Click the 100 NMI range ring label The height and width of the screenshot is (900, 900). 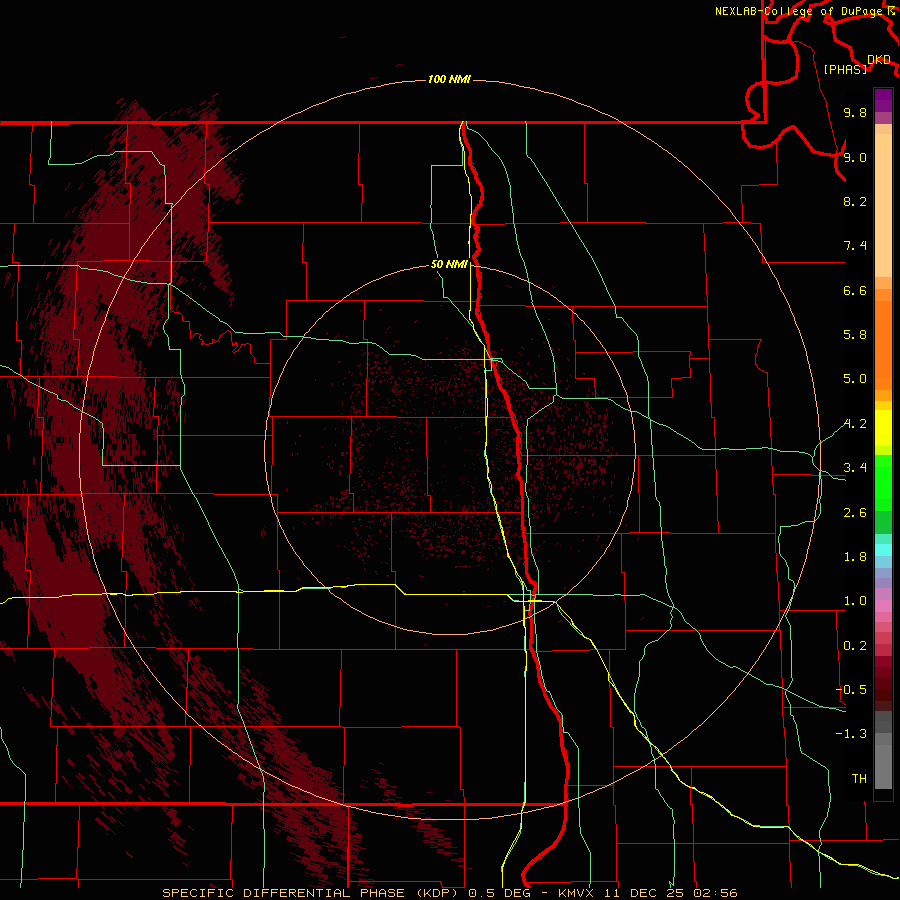[x=449, y=79]
